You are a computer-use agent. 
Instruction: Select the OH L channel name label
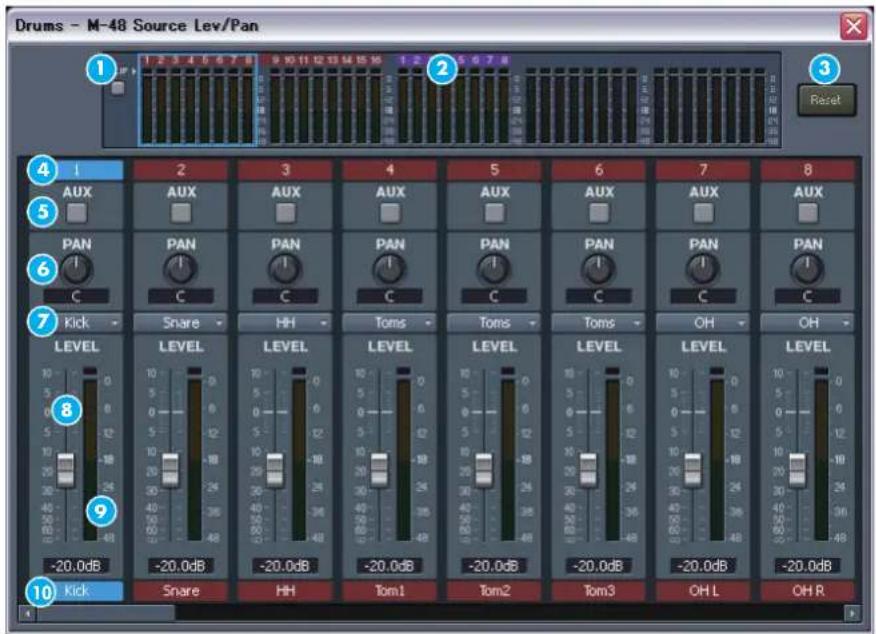click(x=703, y=591)
